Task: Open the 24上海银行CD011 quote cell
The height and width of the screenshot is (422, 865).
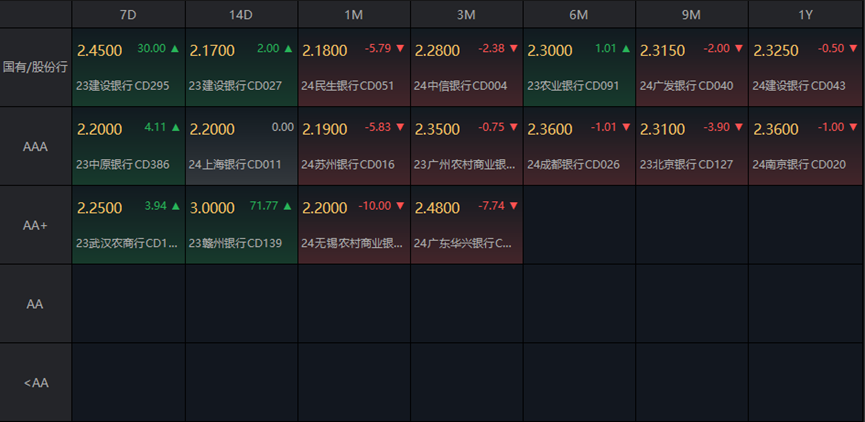Action: pos(242,146)
